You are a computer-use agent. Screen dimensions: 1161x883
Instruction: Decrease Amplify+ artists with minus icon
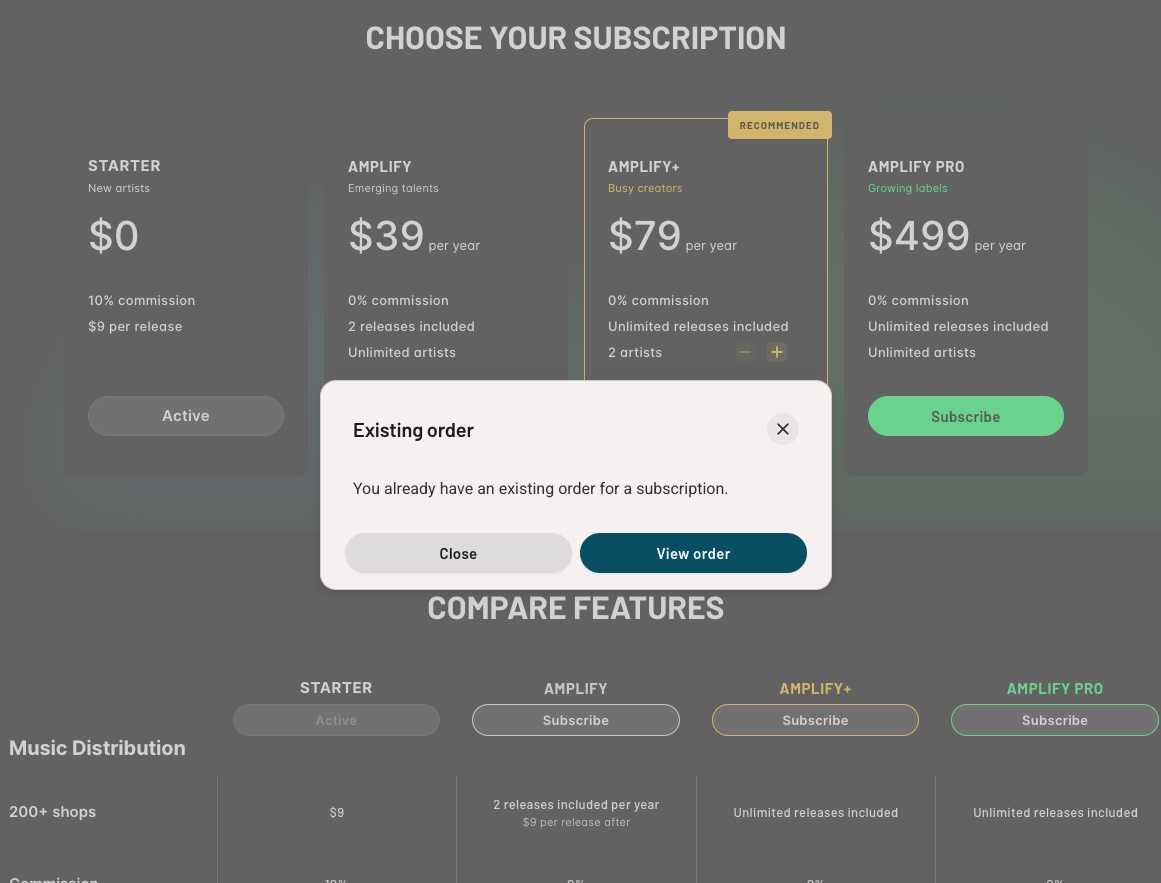click(745, 352)
